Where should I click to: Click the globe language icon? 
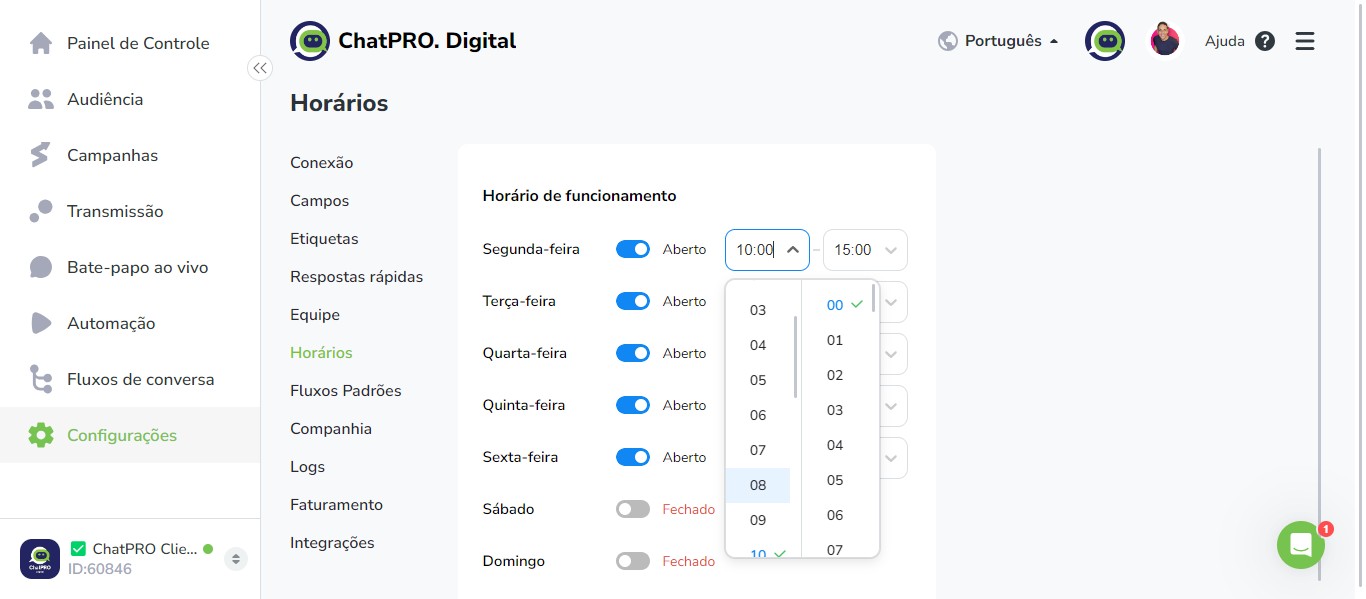[948, 41]
